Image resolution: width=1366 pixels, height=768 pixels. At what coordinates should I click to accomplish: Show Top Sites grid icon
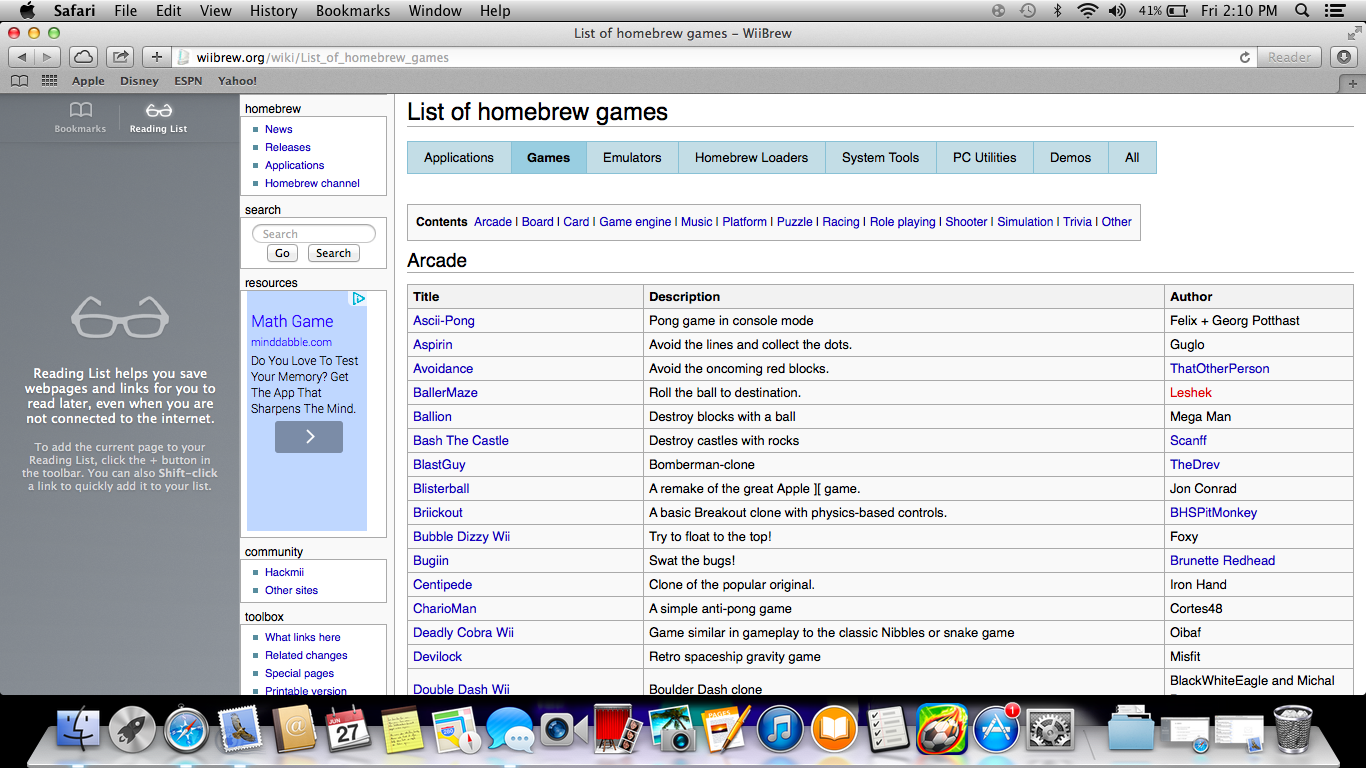click(x=49, y=81)
